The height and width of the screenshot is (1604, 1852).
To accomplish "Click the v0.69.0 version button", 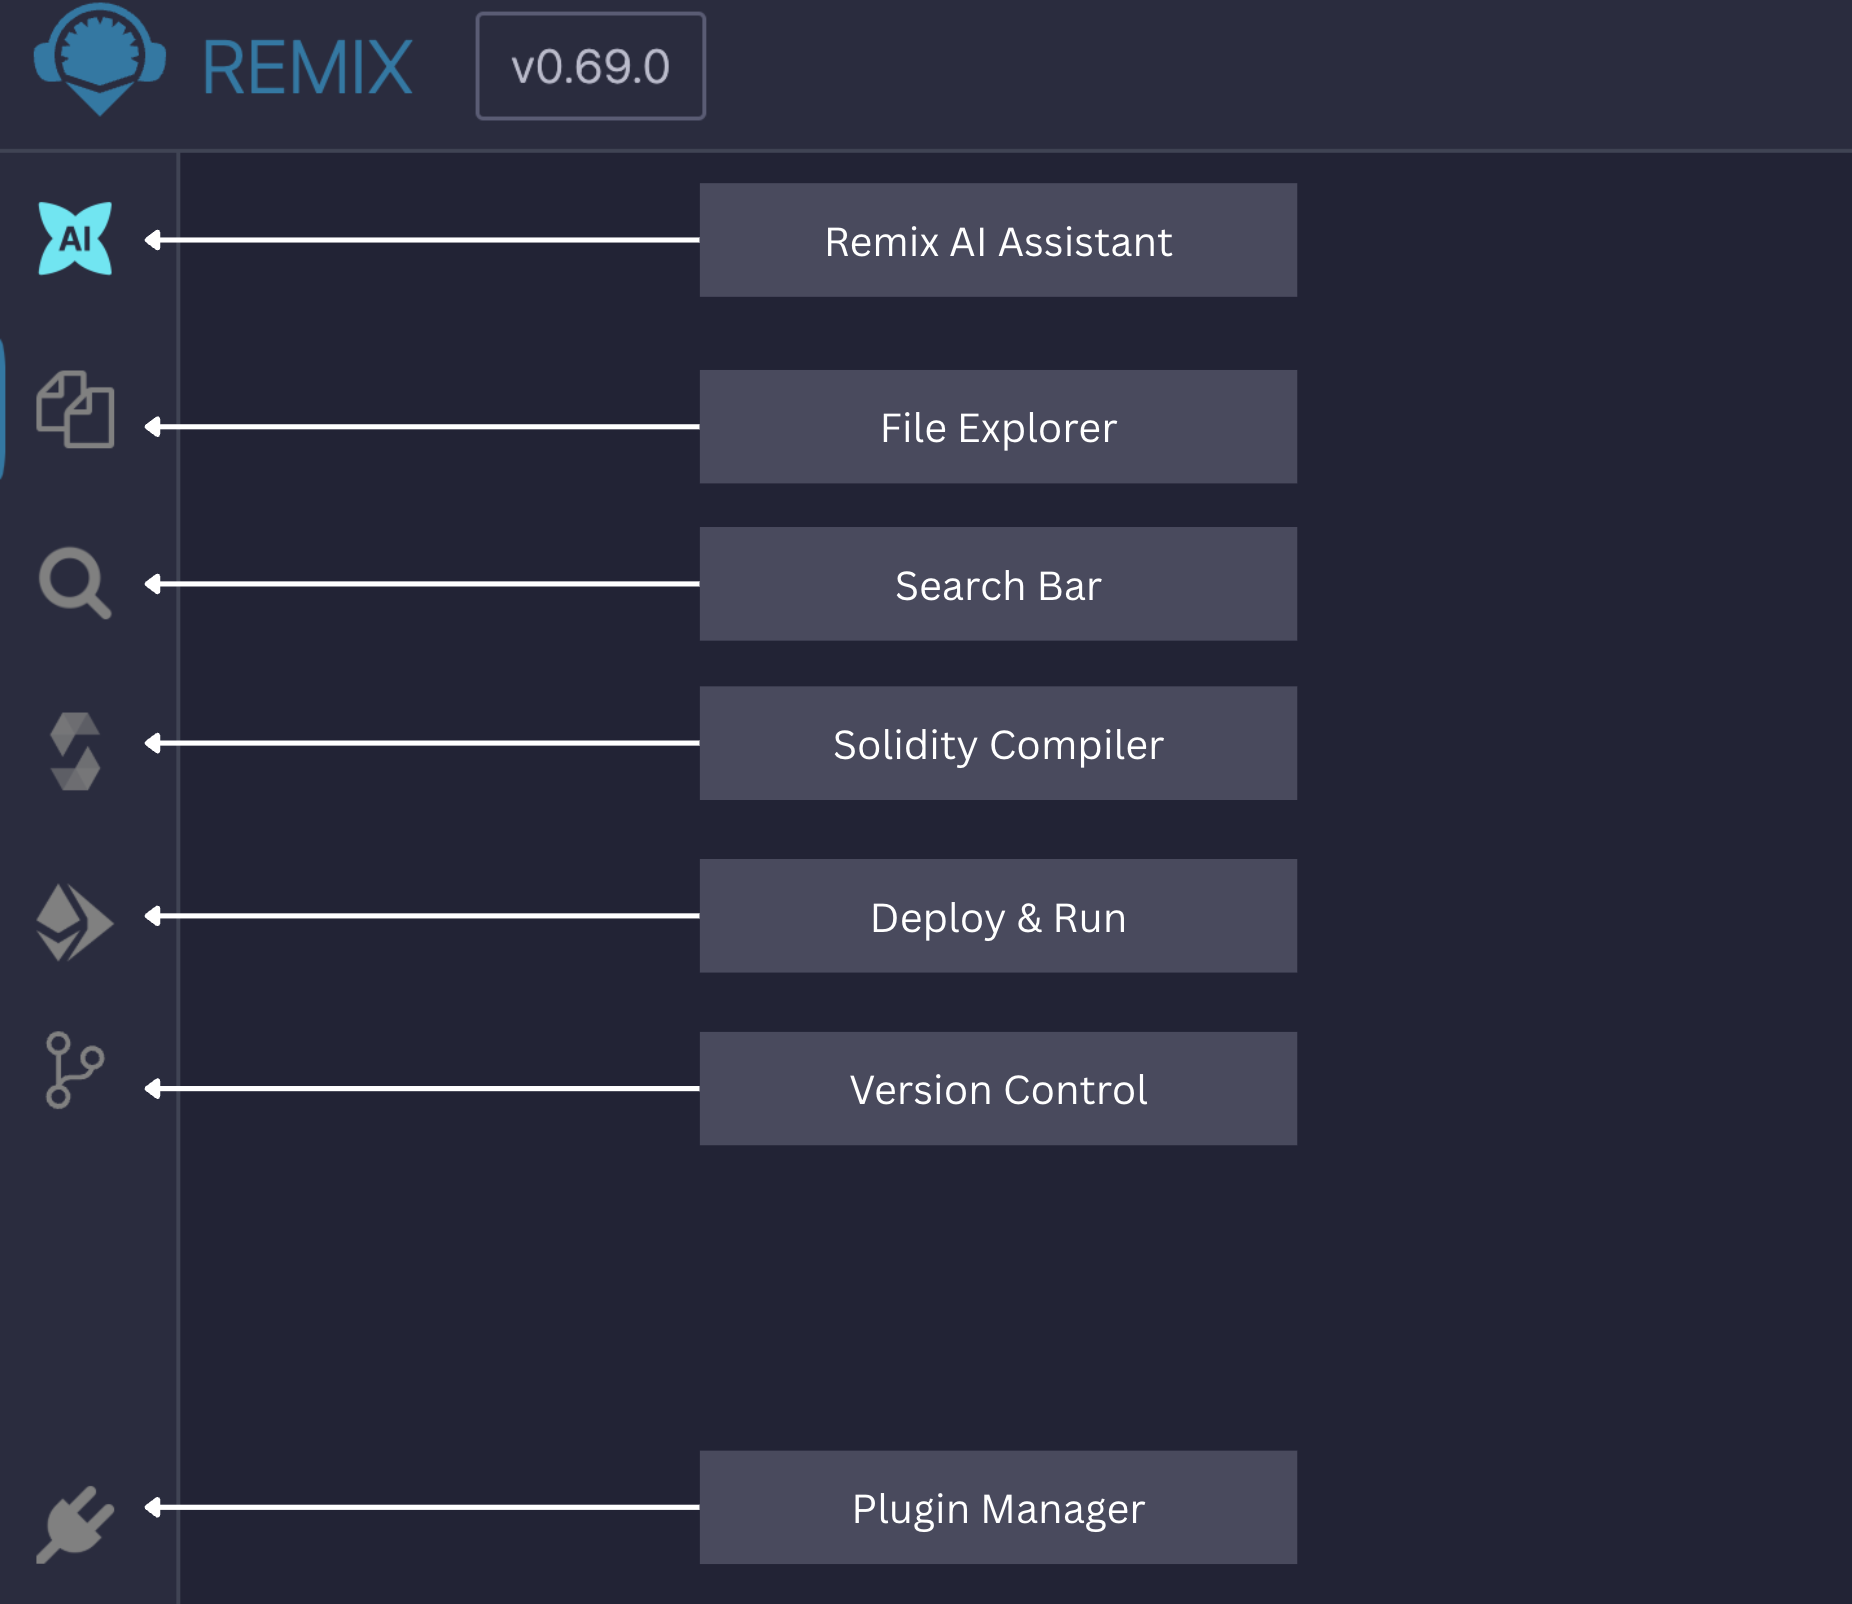I will point(591,66).
